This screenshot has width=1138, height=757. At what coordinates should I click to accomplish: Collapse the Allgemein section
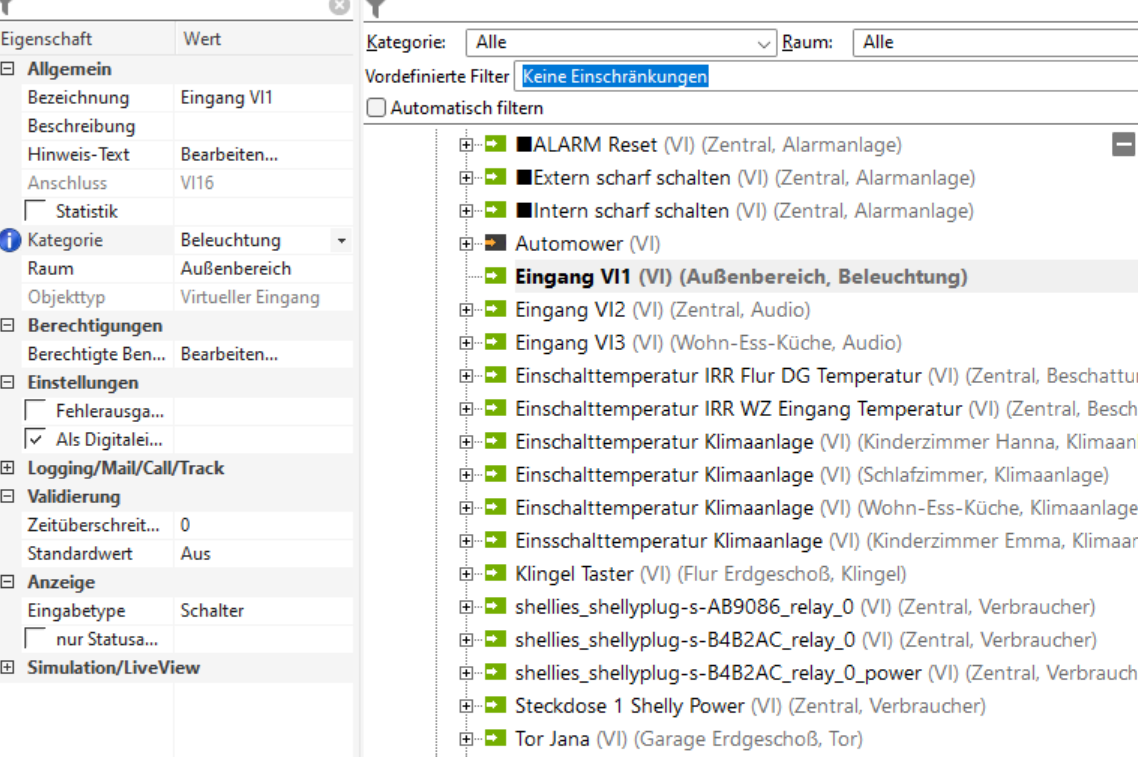tap(7, 69)
